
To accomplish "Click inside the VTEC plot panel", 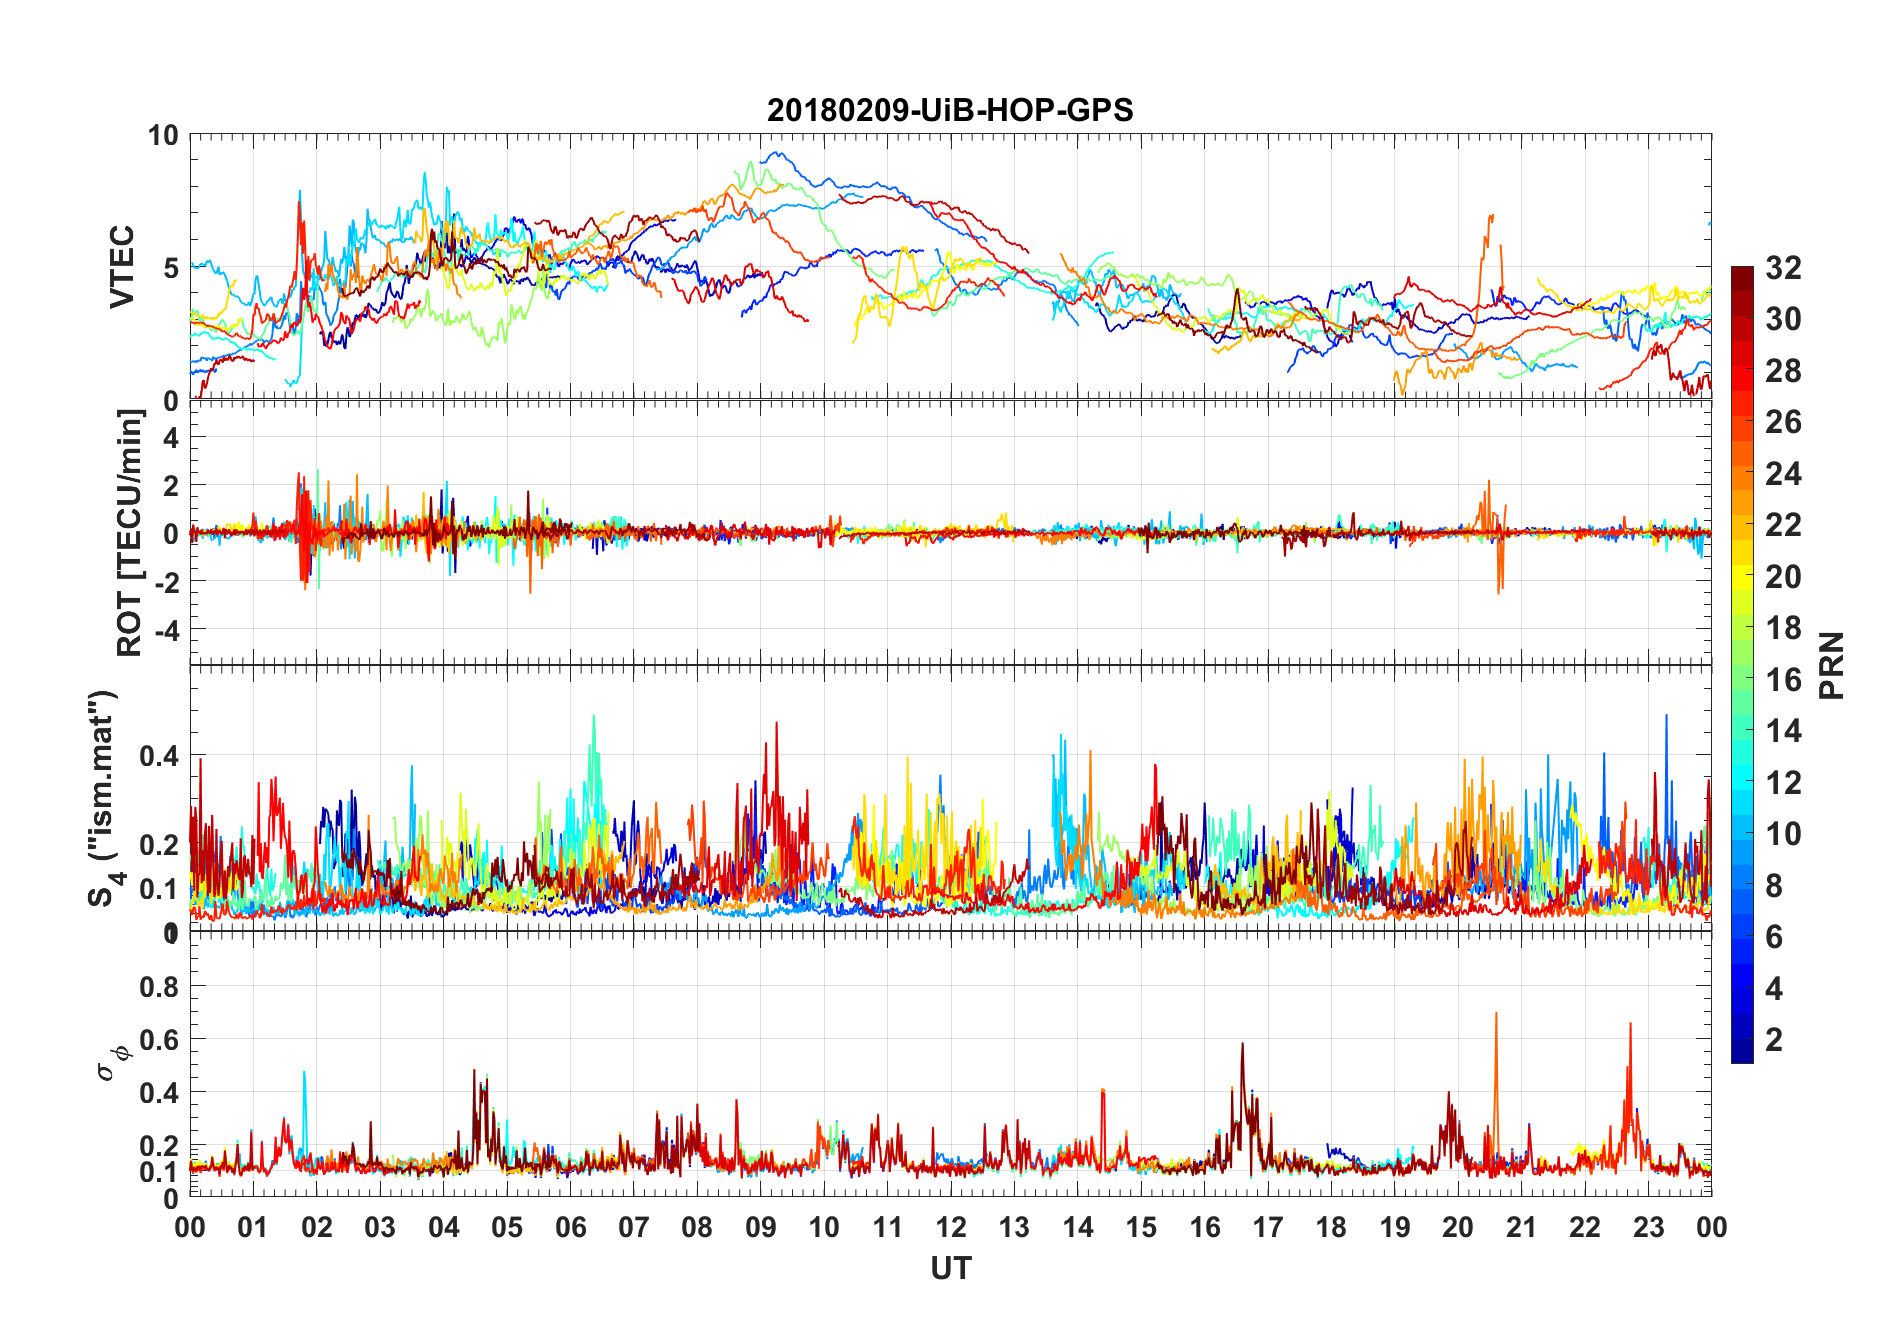I will [x=950, y=267].
